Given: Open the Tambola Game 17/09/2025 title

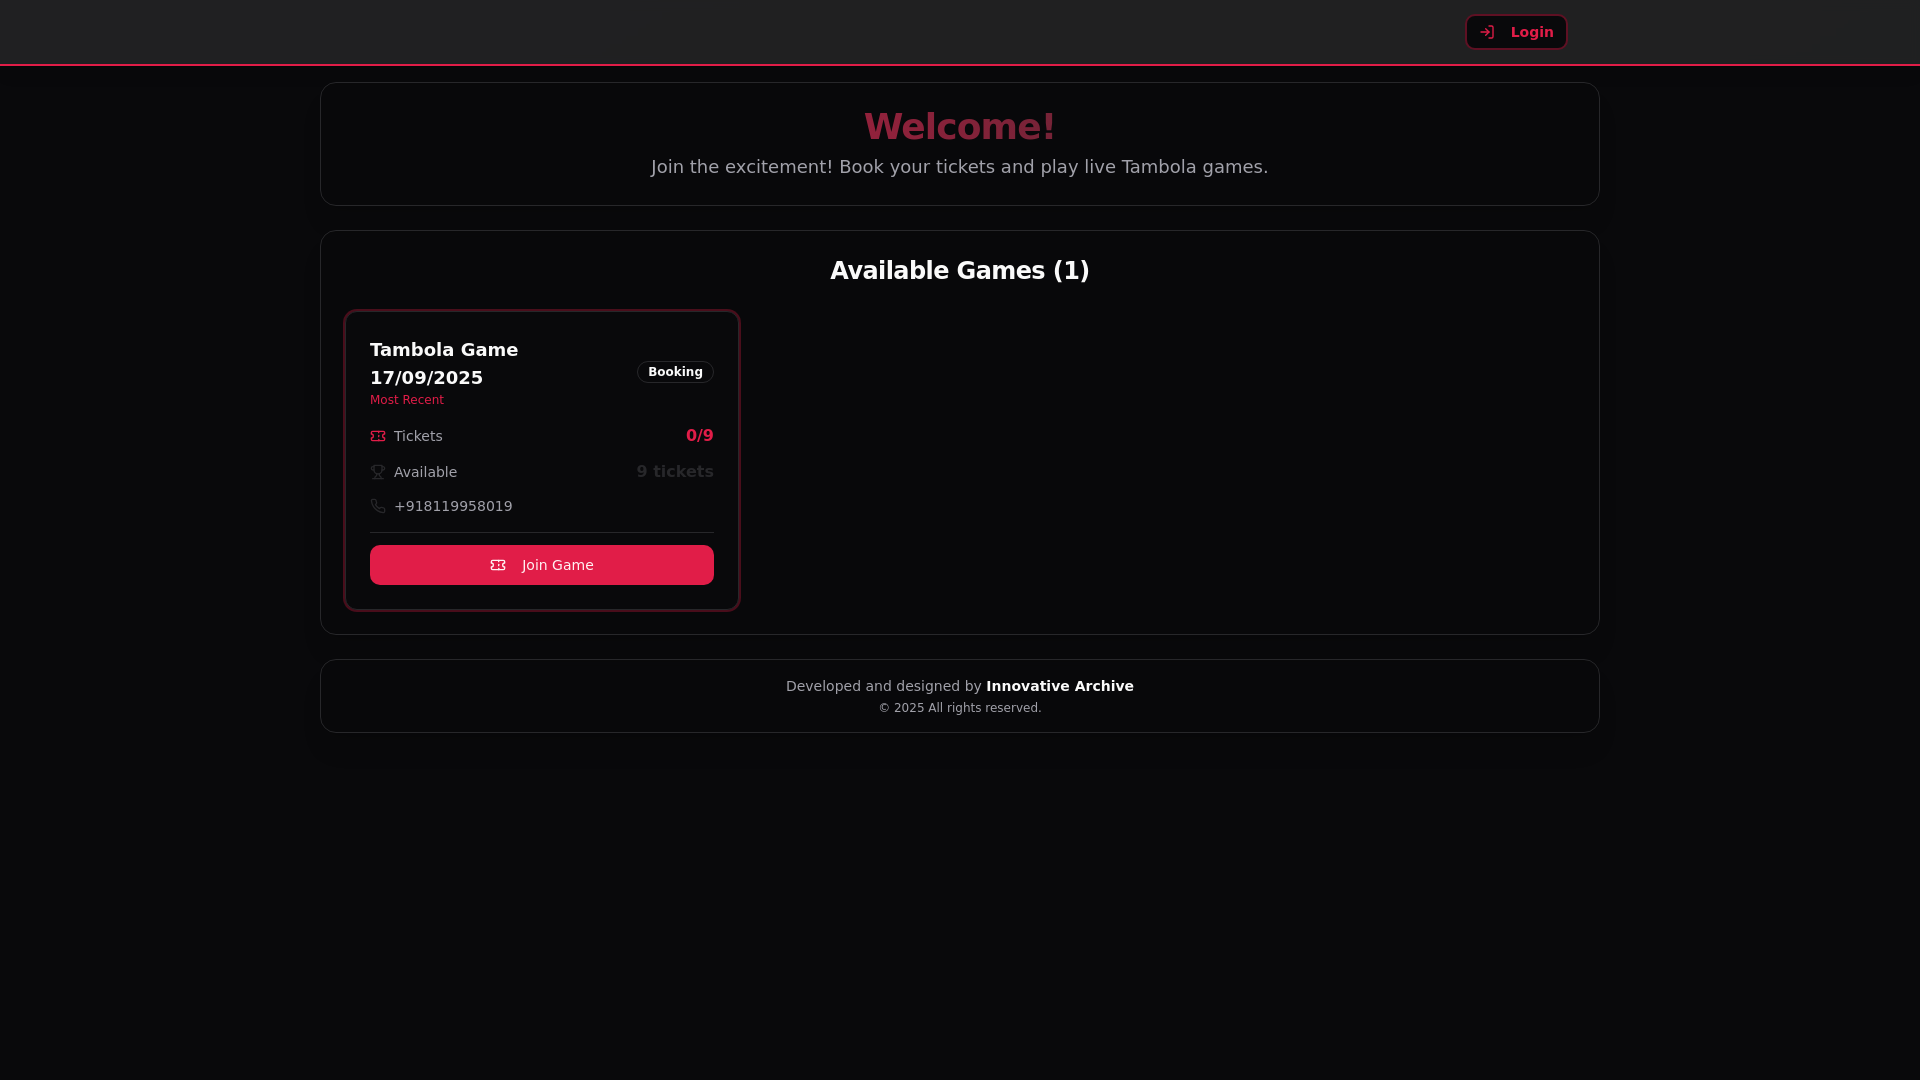Looking at the screenshot, I should [444, 364].
